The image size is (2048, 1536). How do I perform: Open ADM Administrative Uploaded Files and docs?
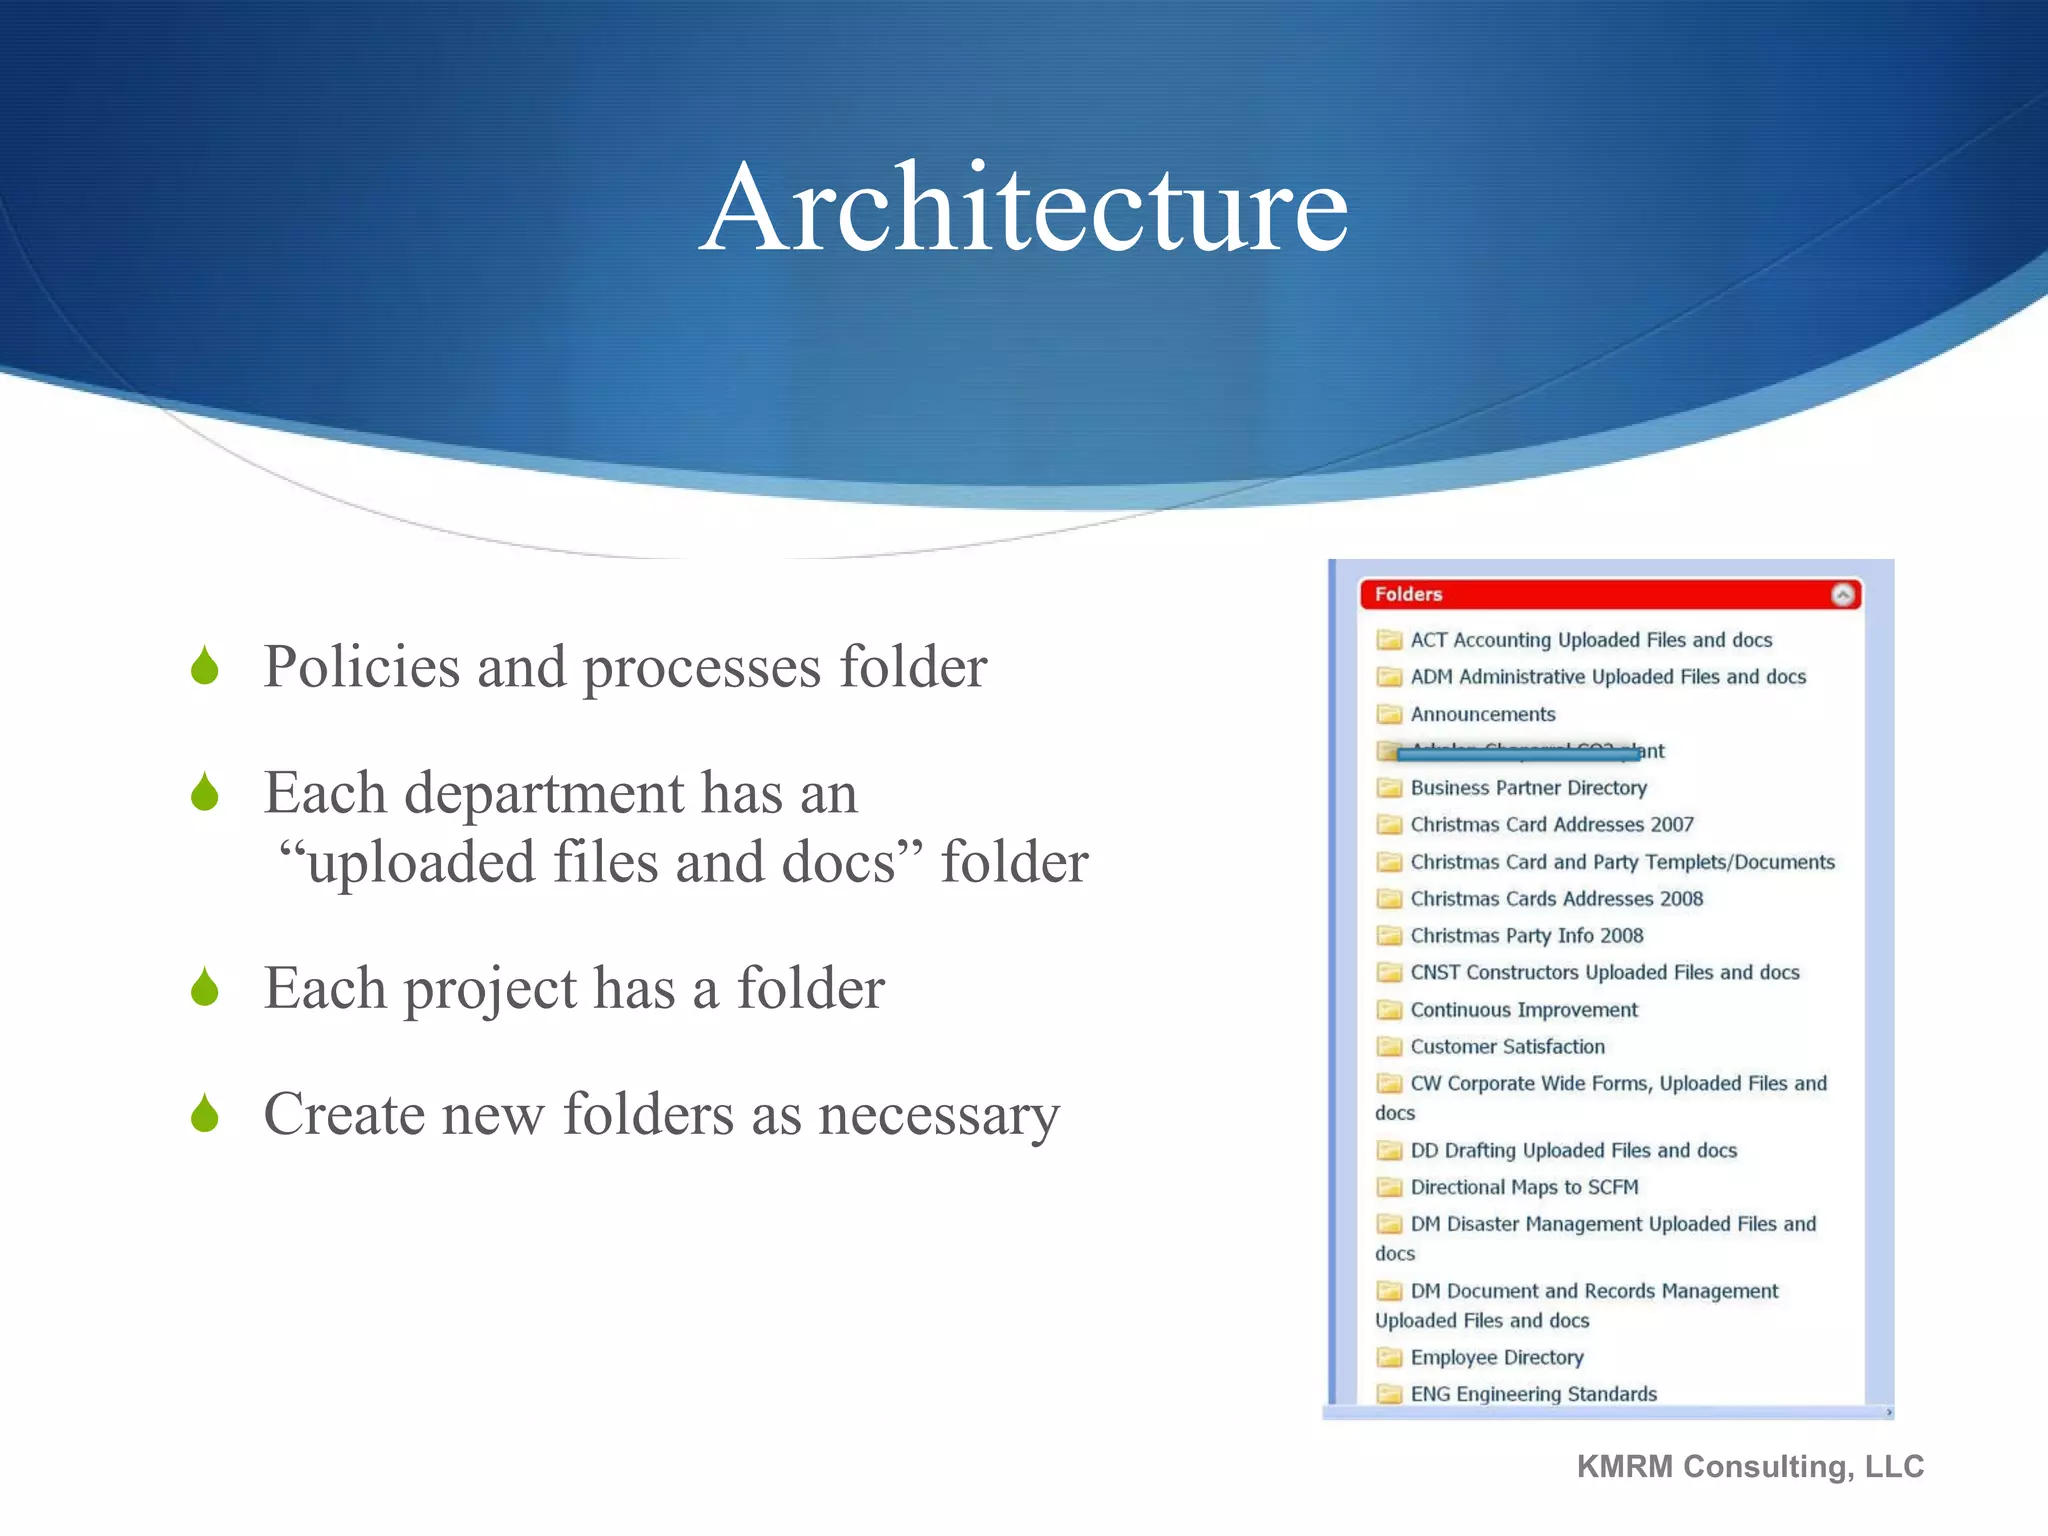[1608, 677]
